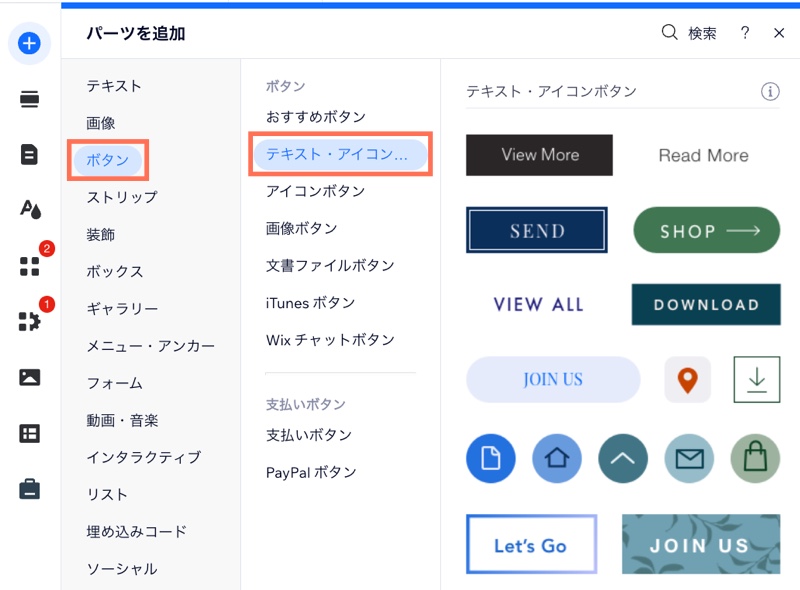Choose the 埋め込みコード category
This screenshot has width=800, height=590.
(x=136, y=532)
